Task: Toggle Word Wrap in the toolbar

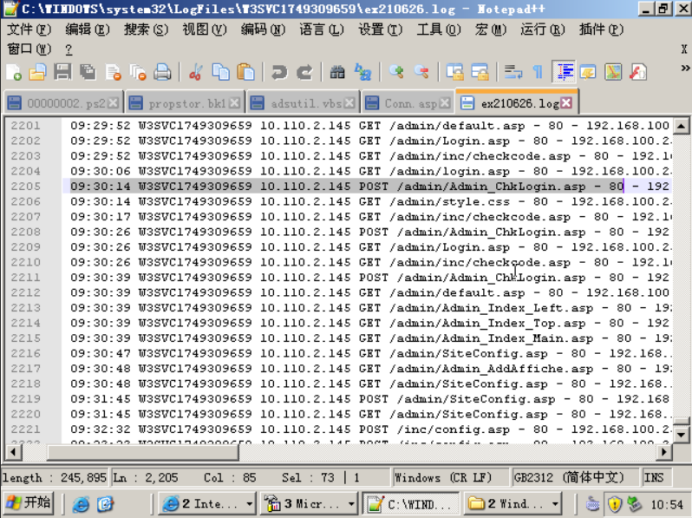Action: [513, 72]
